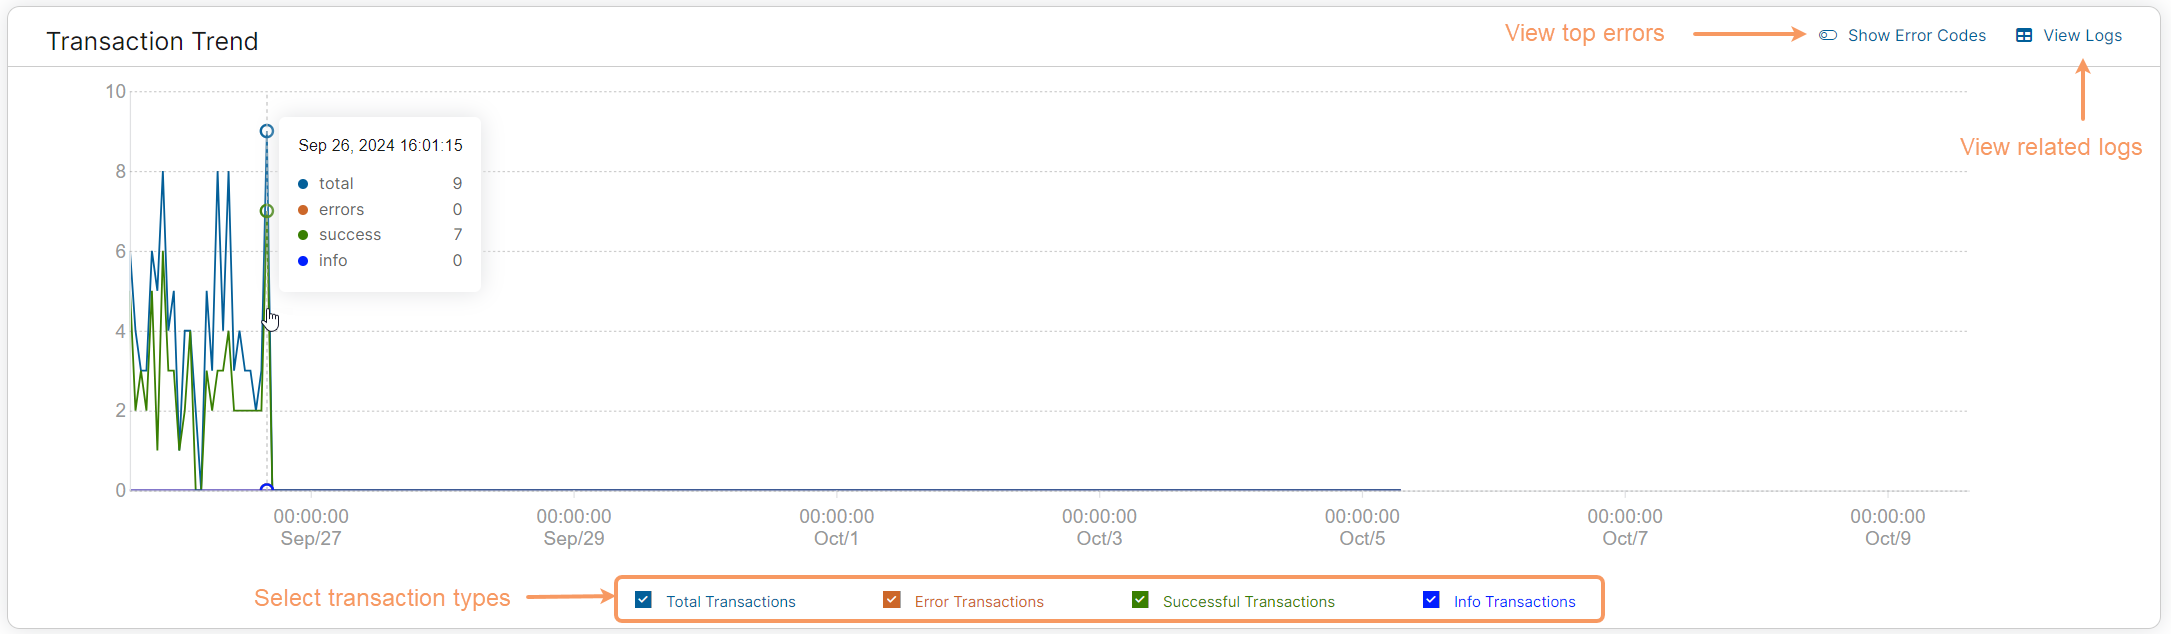Click the Error Transactions legend label
This screenshot has height=634, width=2171.
pyautogui.click(x=979, y=602)
